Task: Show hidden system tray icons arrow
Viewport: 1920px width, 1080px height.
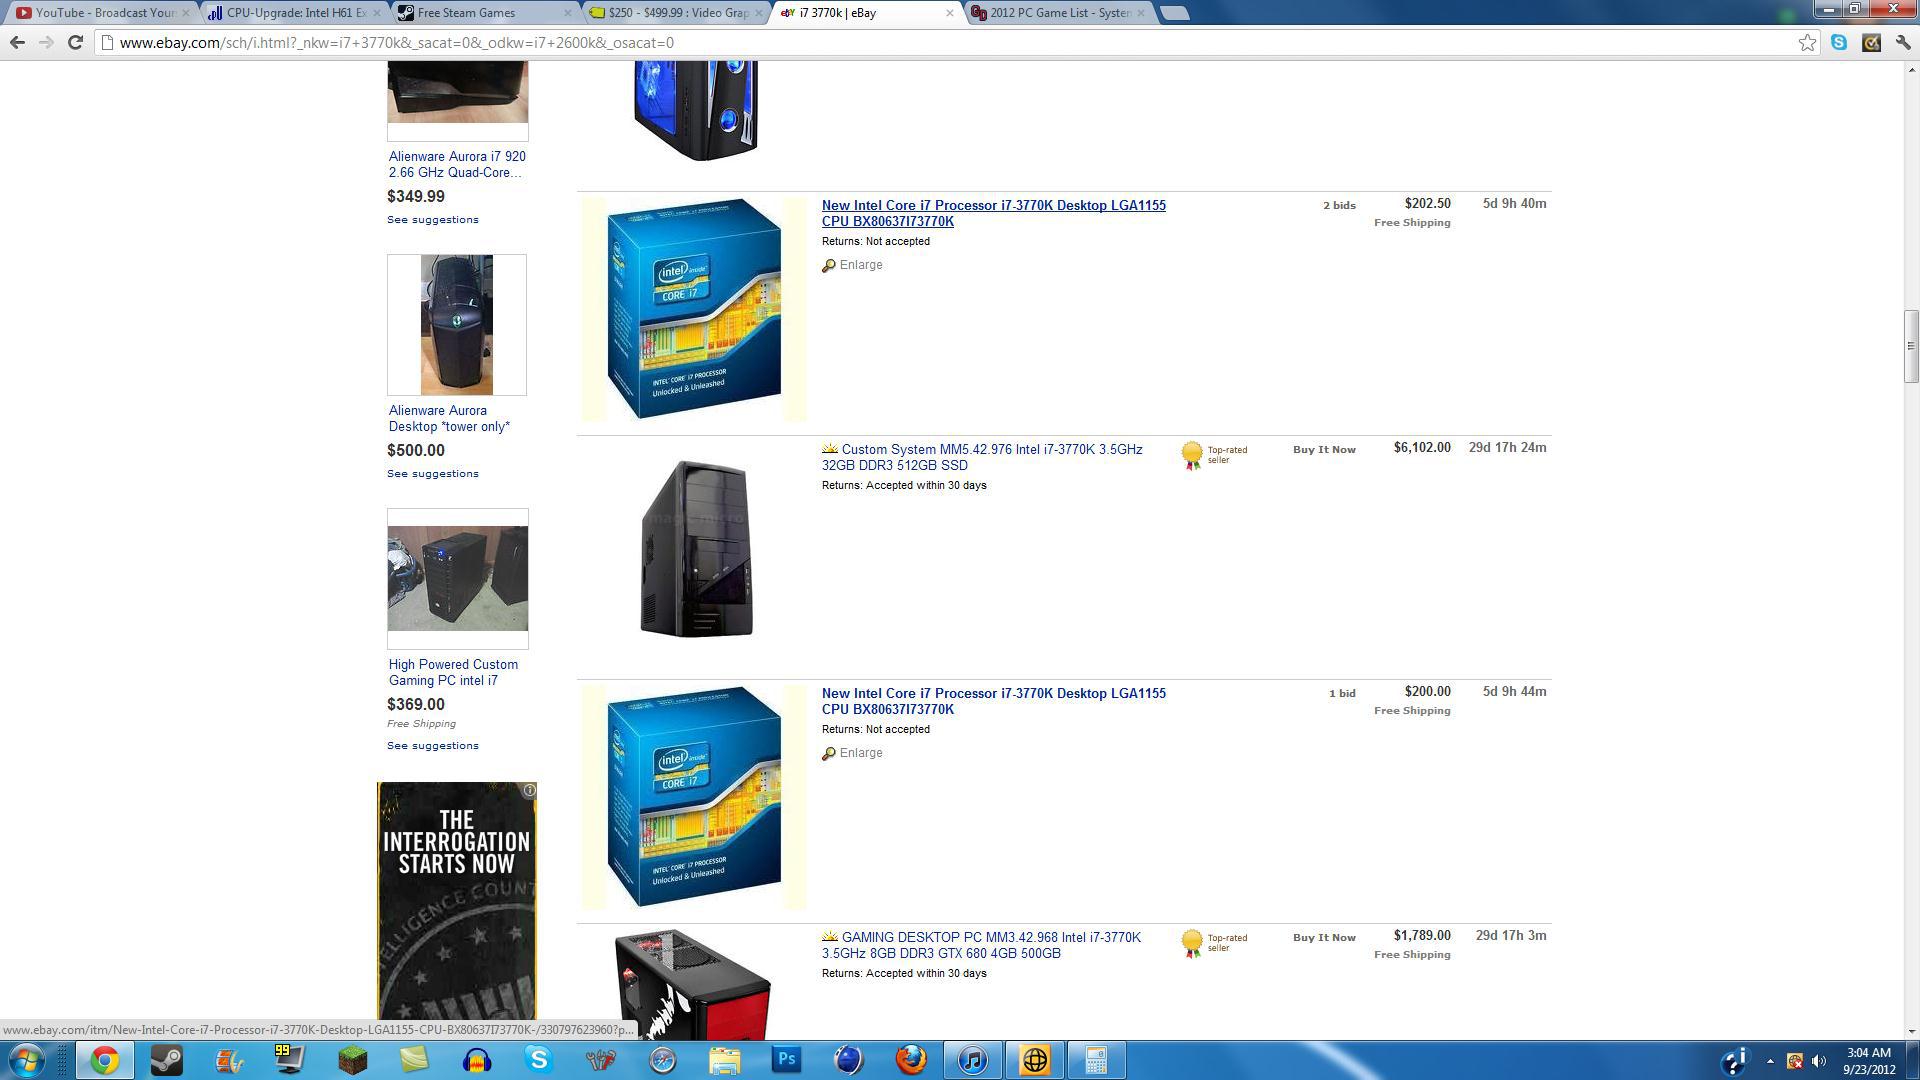Action: [x=1770, y=1060]
